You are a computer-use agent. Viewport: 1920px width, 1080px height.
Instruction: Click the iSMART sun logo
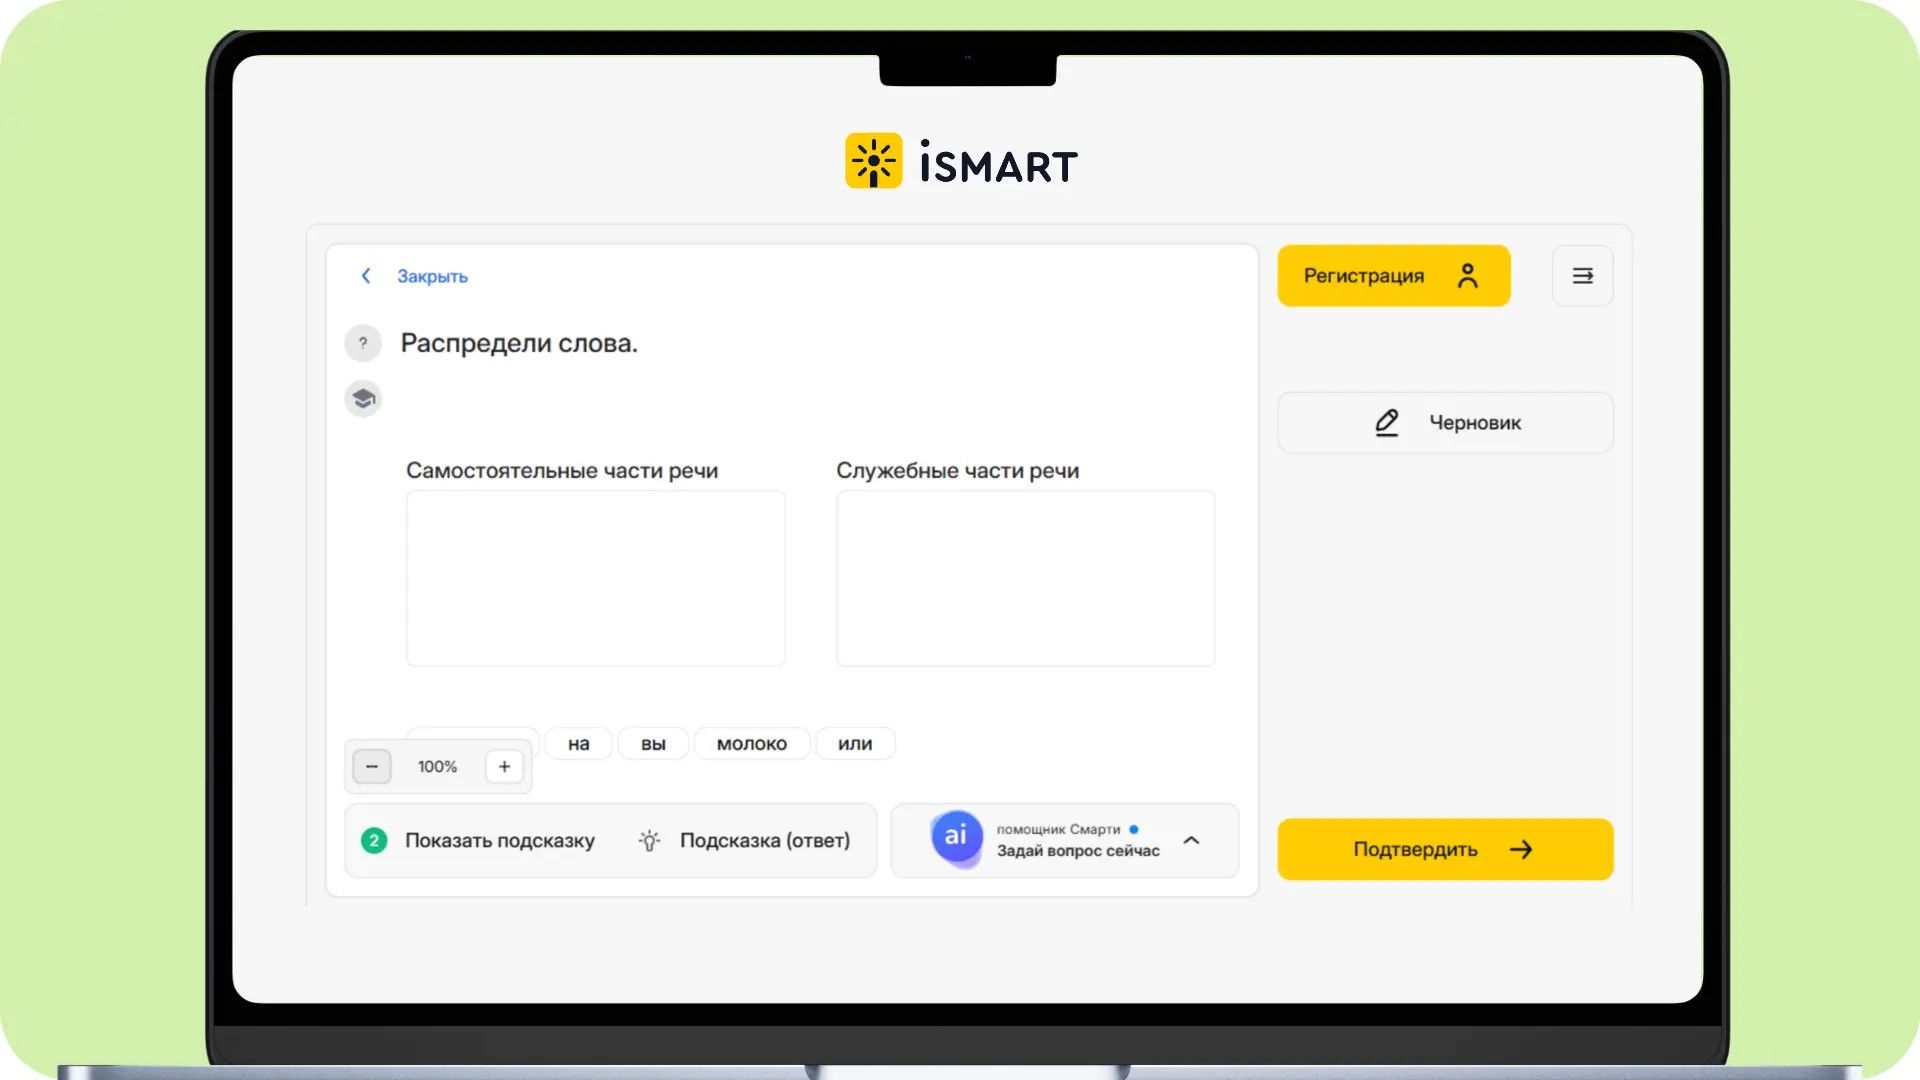tap(873, 161)
